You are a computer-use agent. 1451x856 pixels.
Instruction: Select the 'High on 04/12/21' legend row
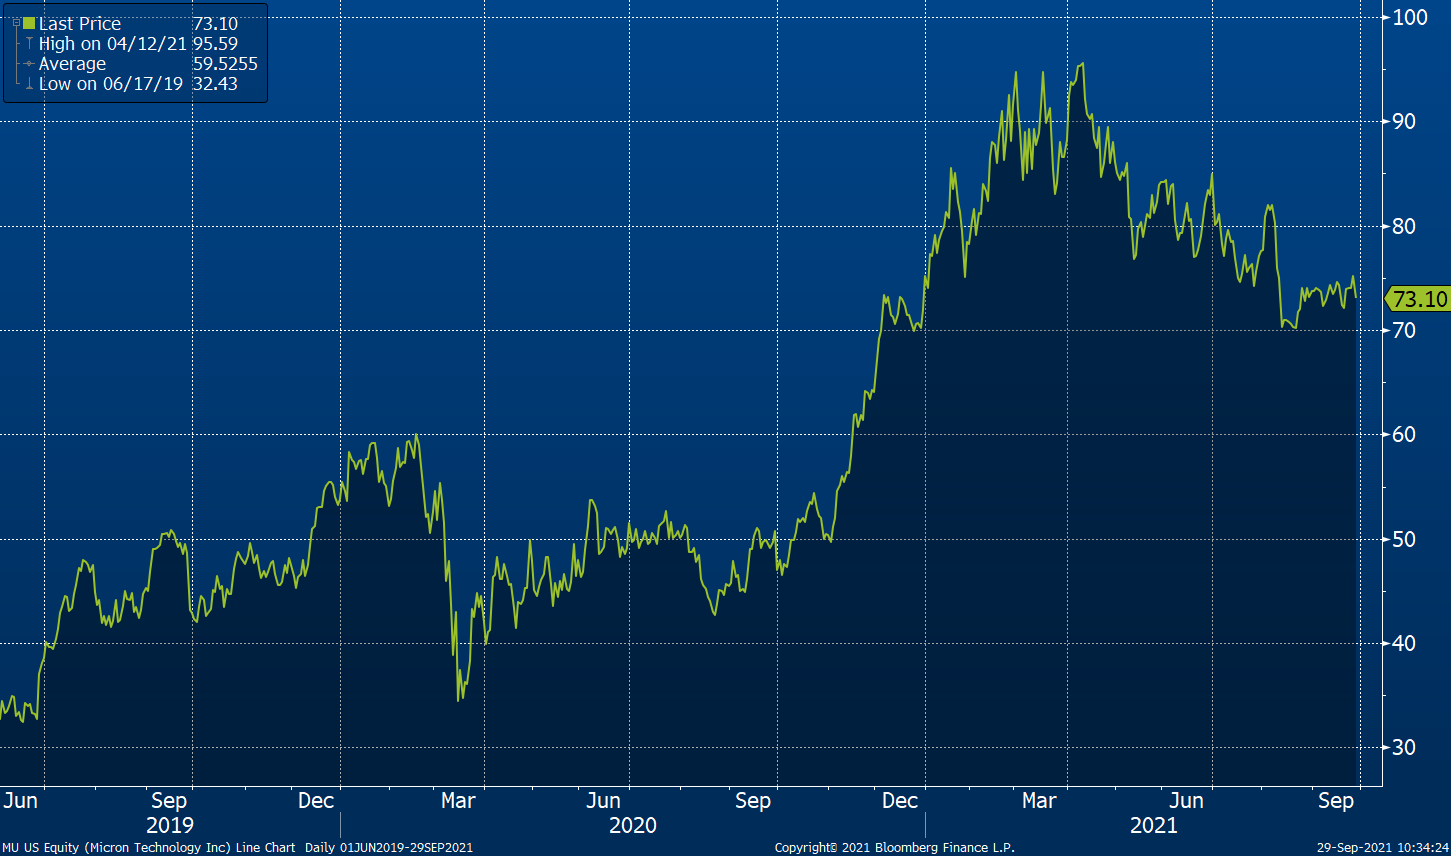tap(113, 44)
